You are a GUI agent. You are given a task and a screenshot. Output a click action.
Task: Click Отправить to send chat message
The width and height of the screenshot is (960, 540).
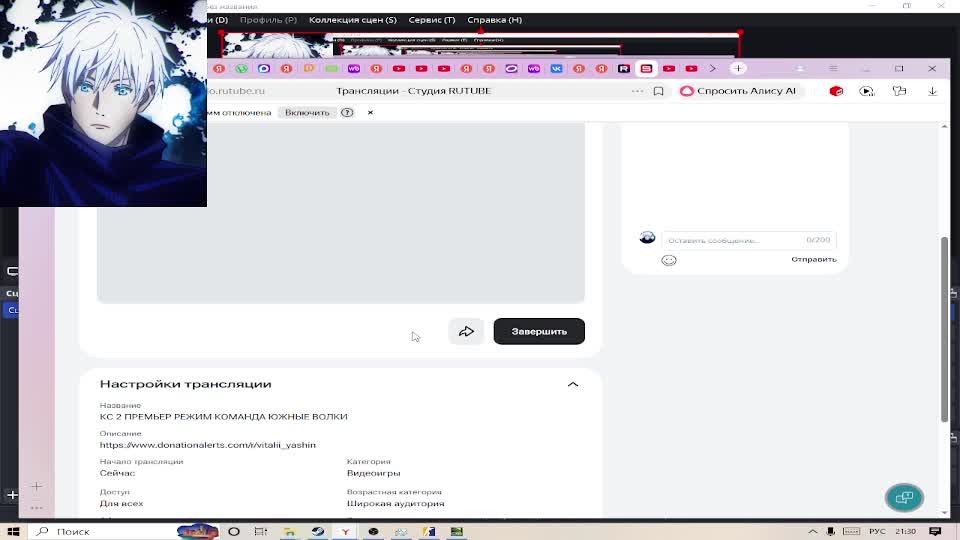814,259
